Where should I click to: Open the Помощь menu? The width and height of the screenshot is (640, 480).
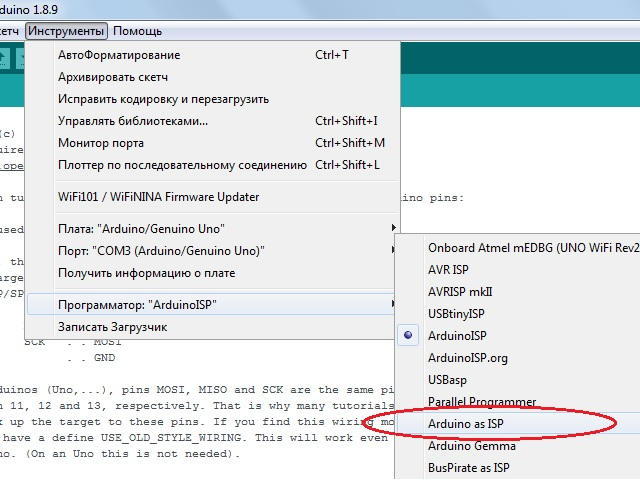pos(137,31)
